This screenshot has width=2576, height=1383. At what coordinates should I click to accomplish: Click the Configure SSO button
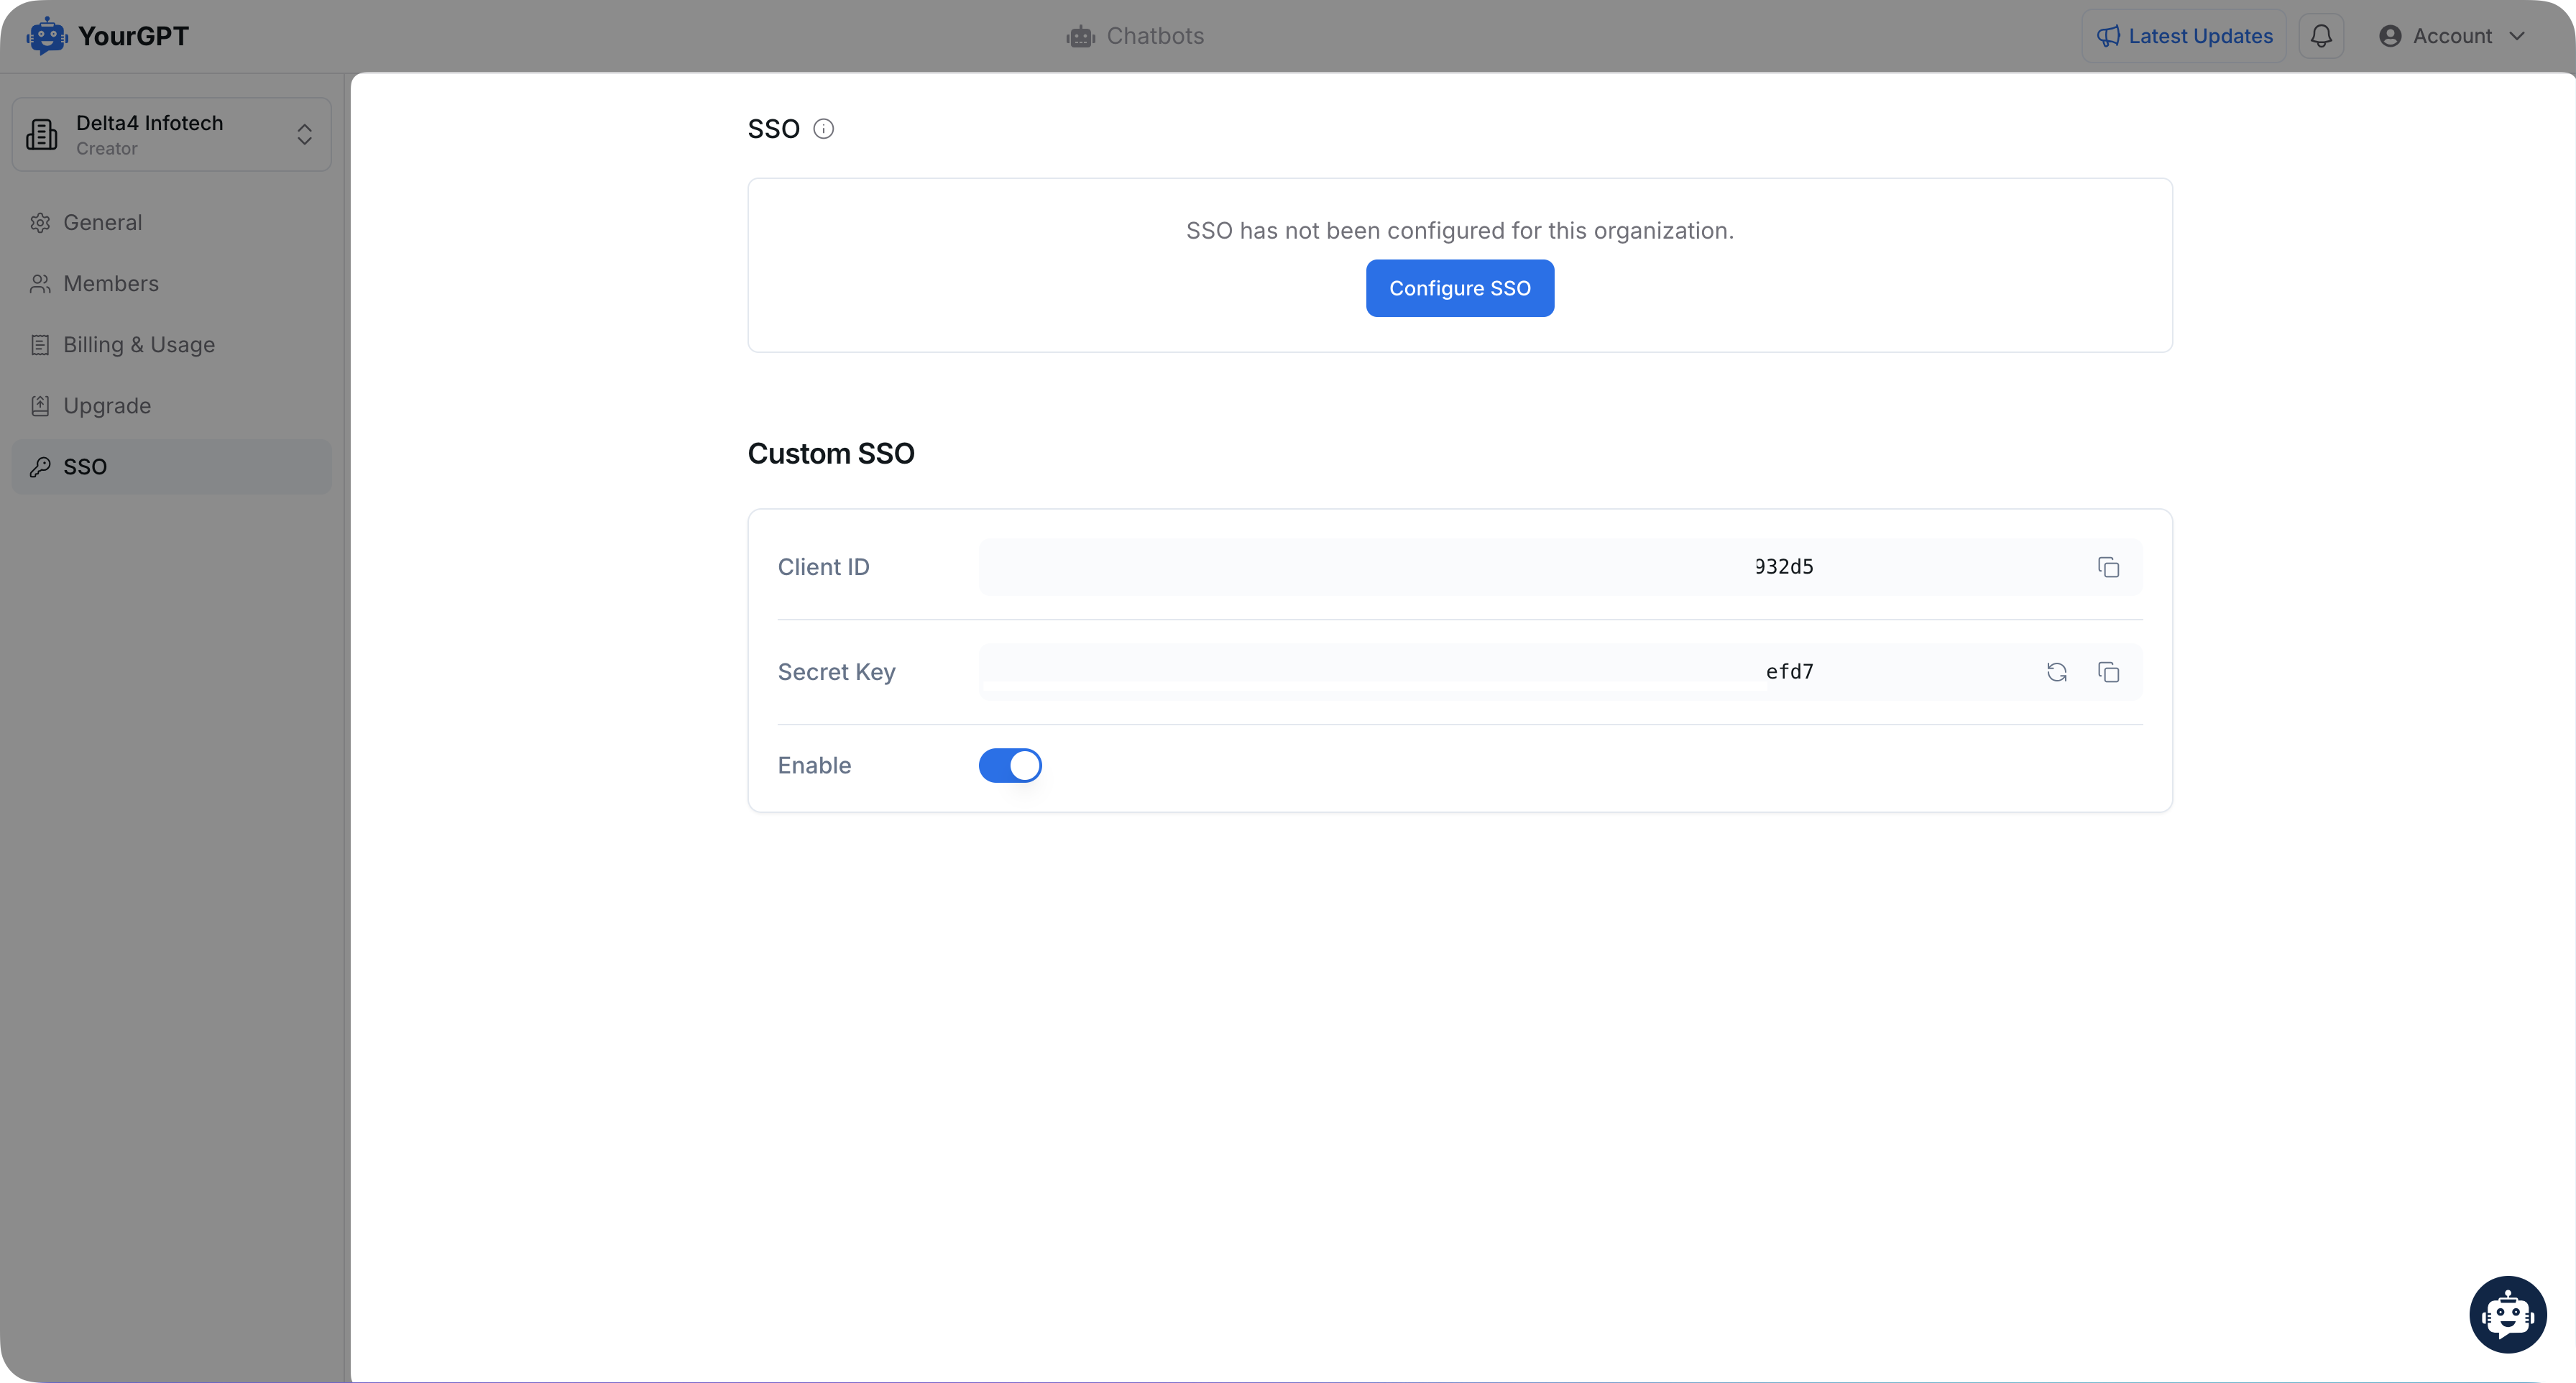point(1460,288)
